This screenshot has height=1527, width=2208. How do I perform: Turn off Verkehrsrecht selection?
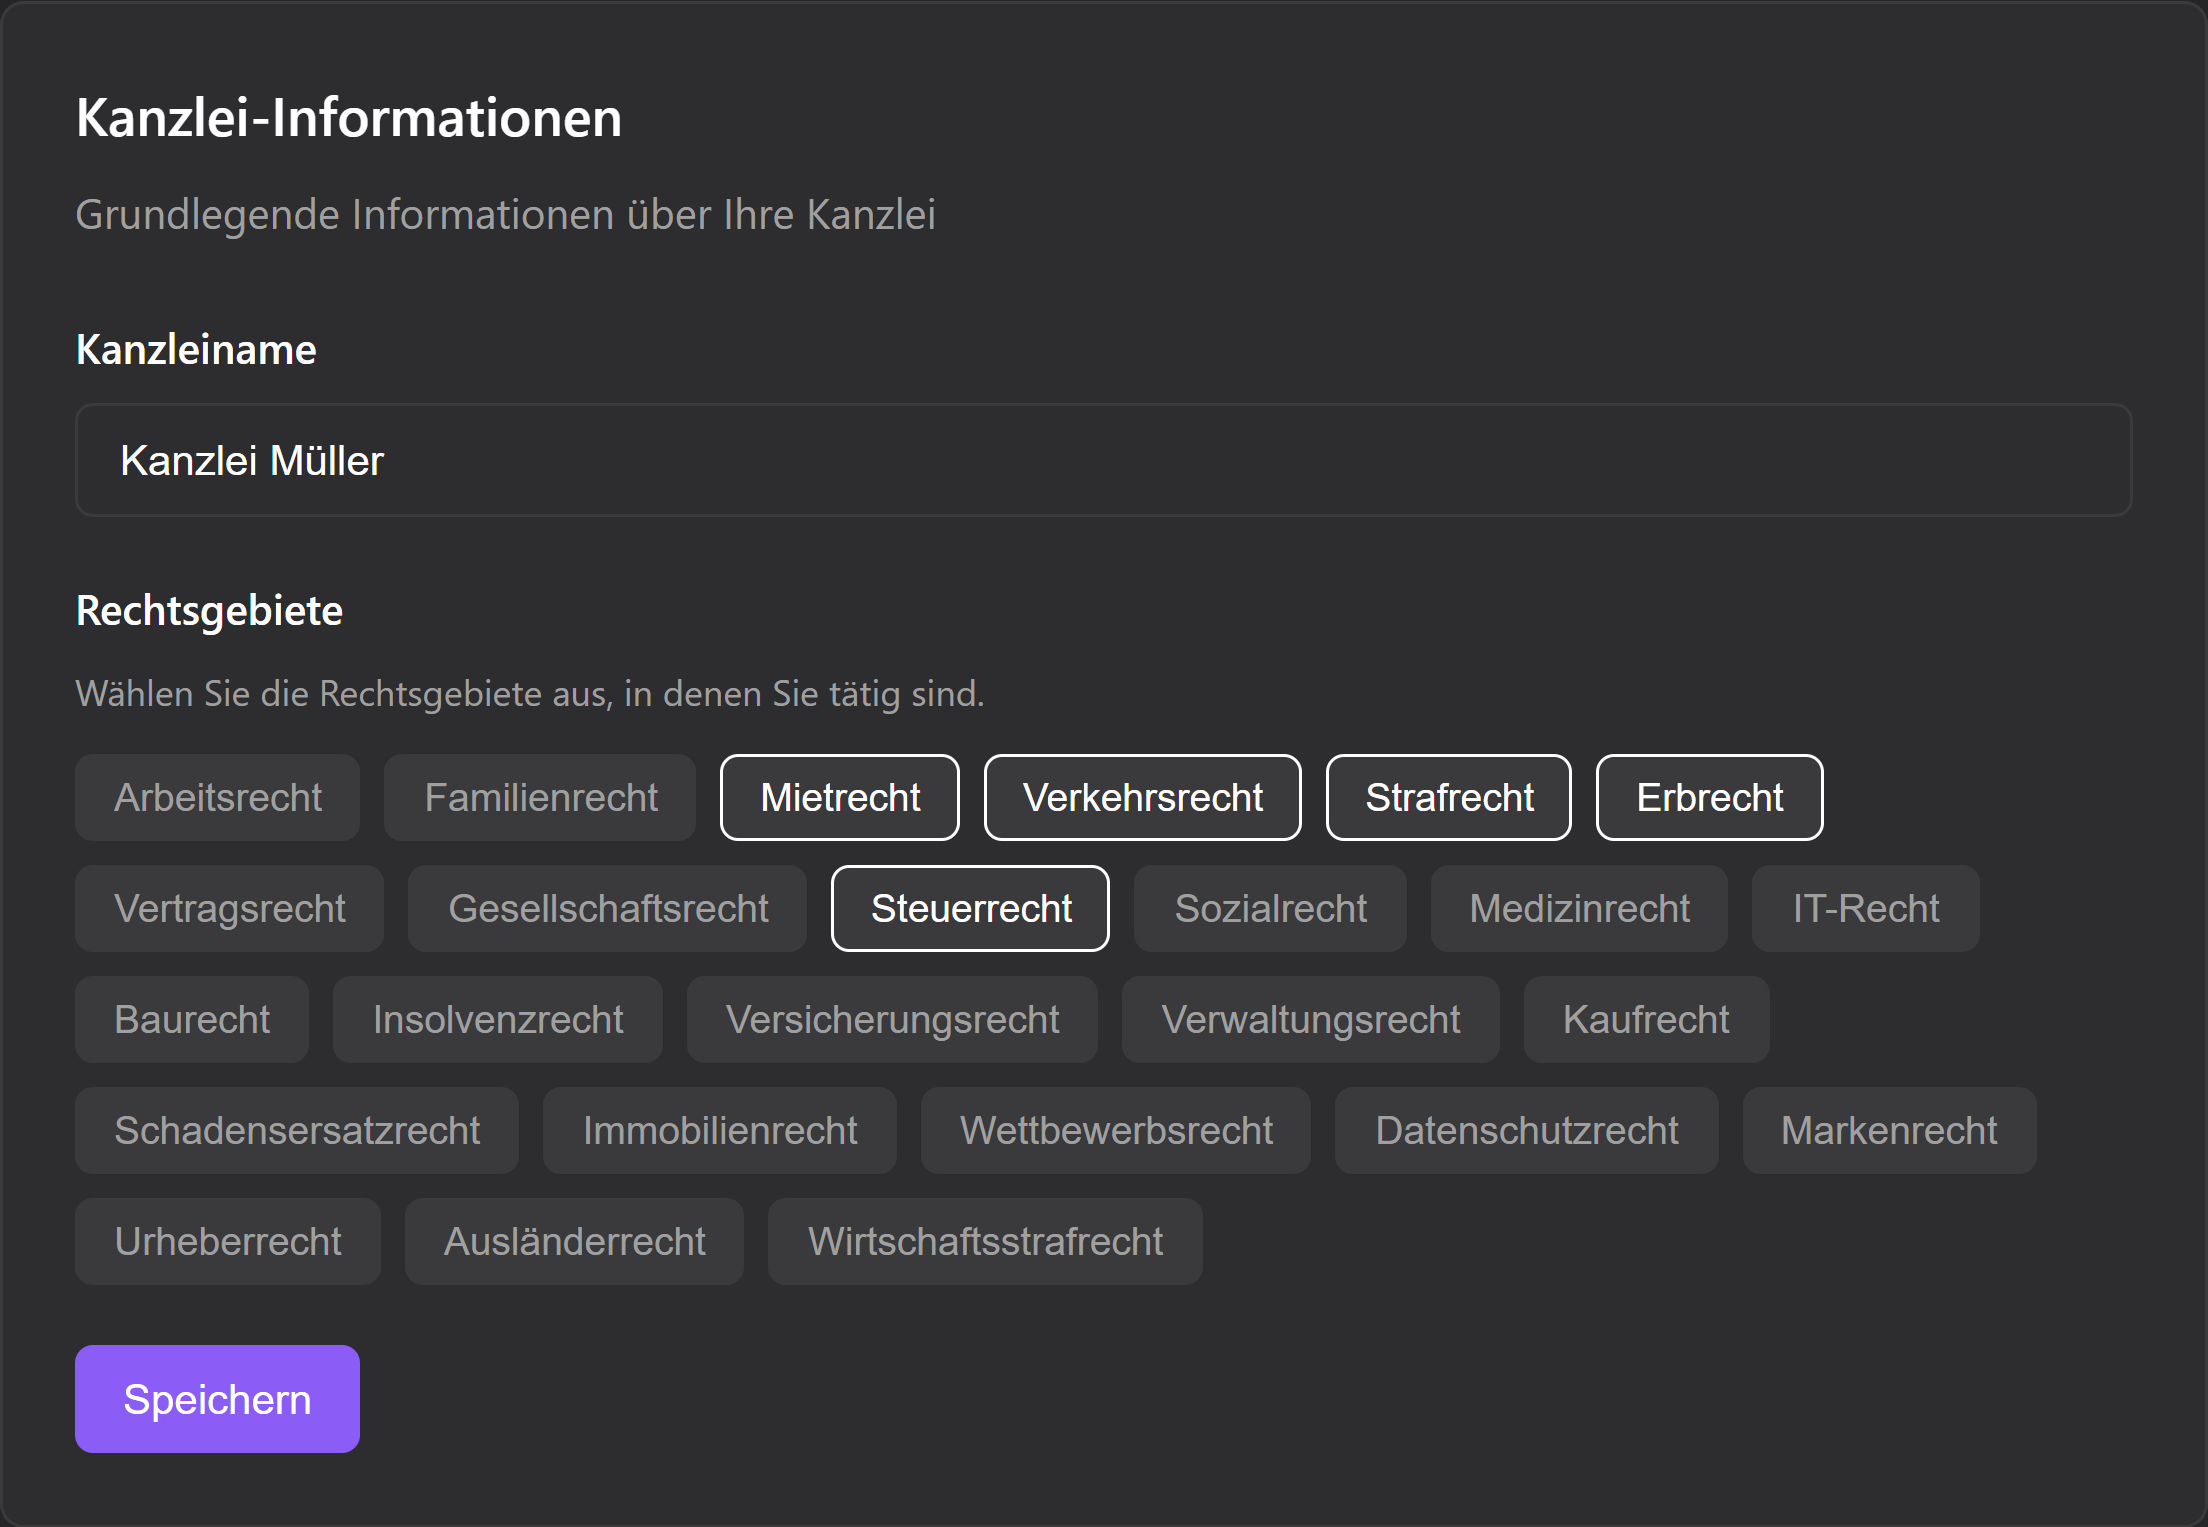[x=1142, y=798]
